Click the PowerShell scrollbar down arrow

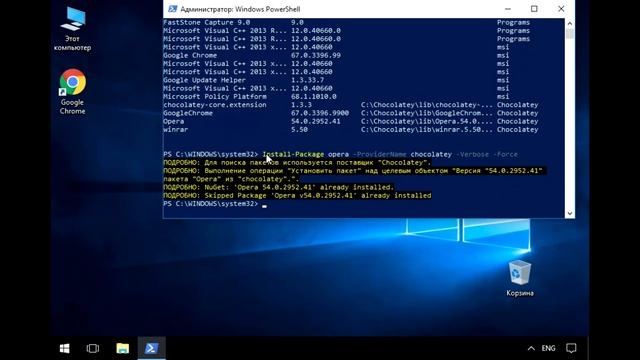pyautogui.click(x=570, y=213)
